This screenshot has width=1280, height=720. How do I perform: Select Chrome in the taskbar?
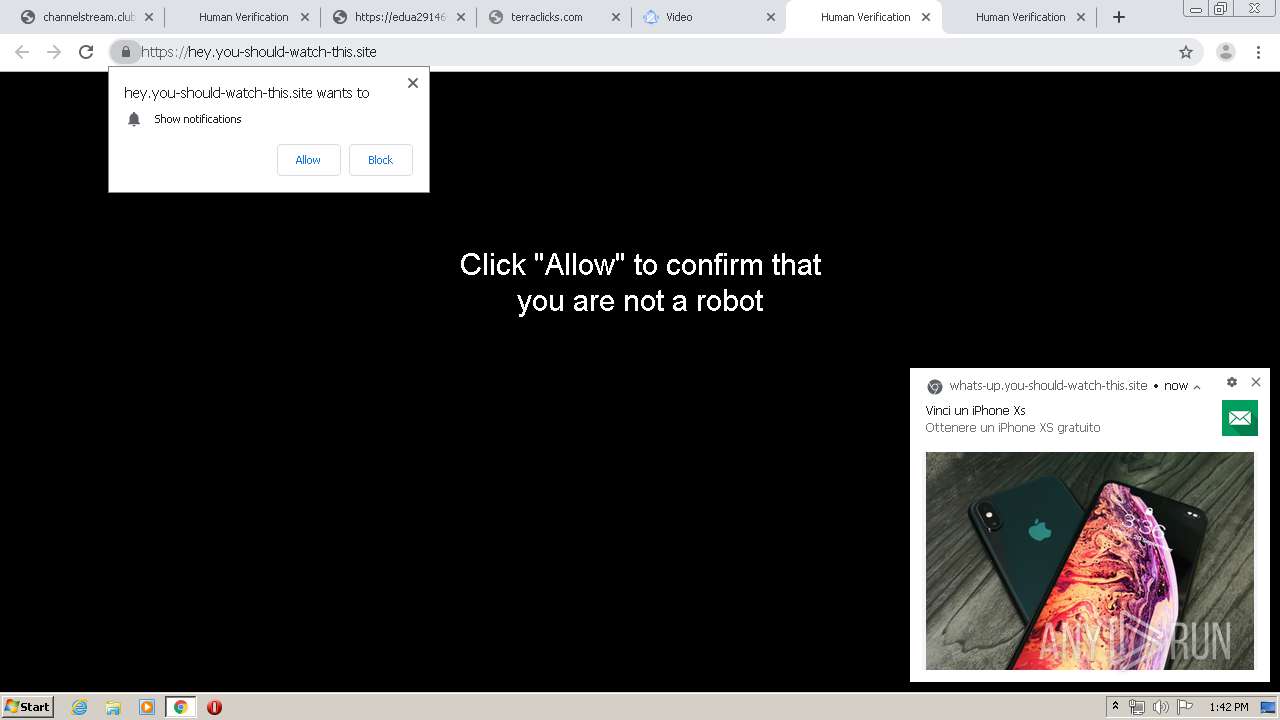point(180,707)
